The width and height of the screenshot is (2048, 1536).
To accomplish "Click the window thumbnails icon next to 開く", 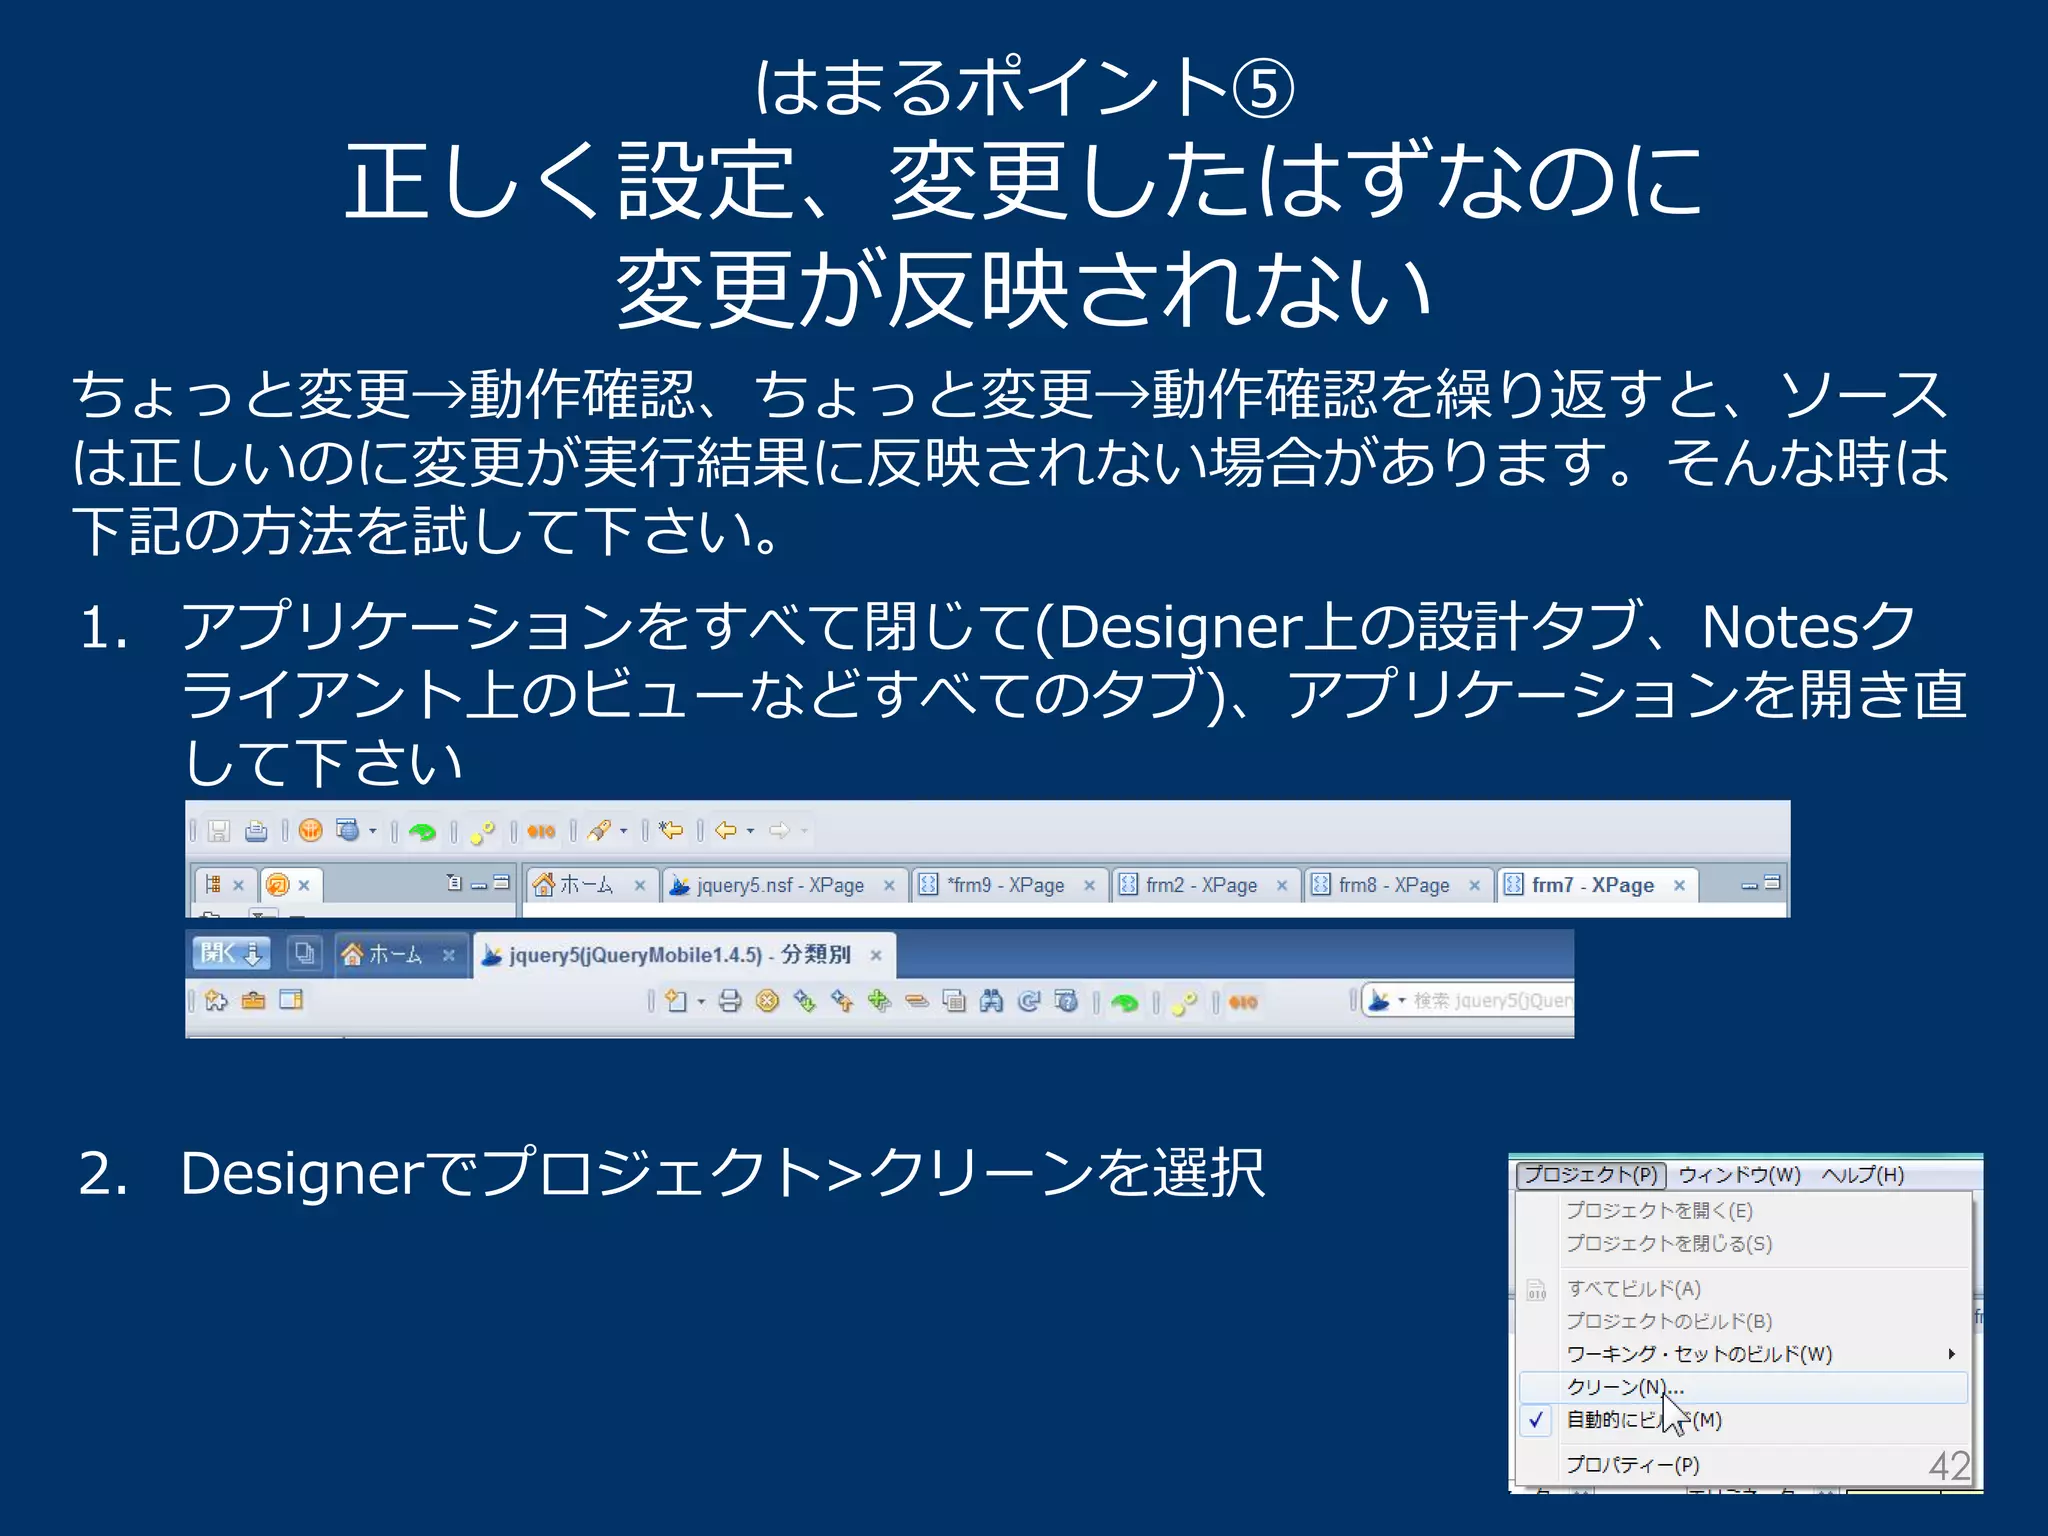I will click(x=304, y=953).
